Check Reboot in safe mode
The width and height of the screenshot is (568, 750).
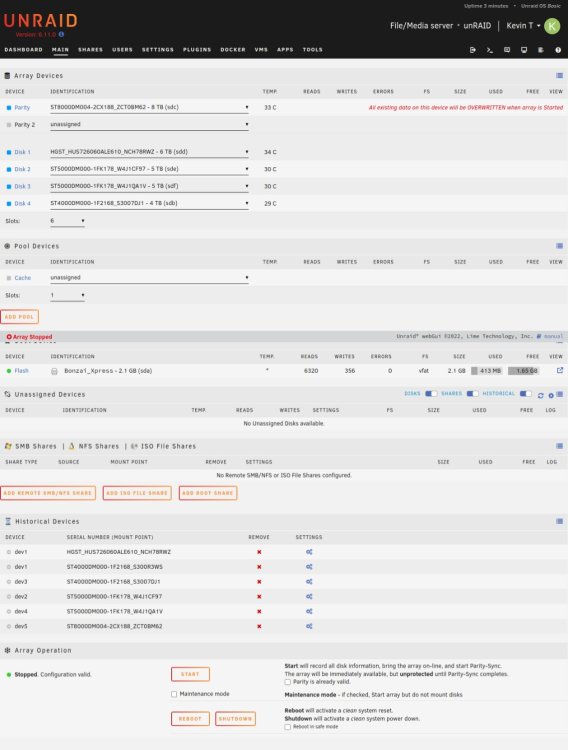(x=288, y=727)
